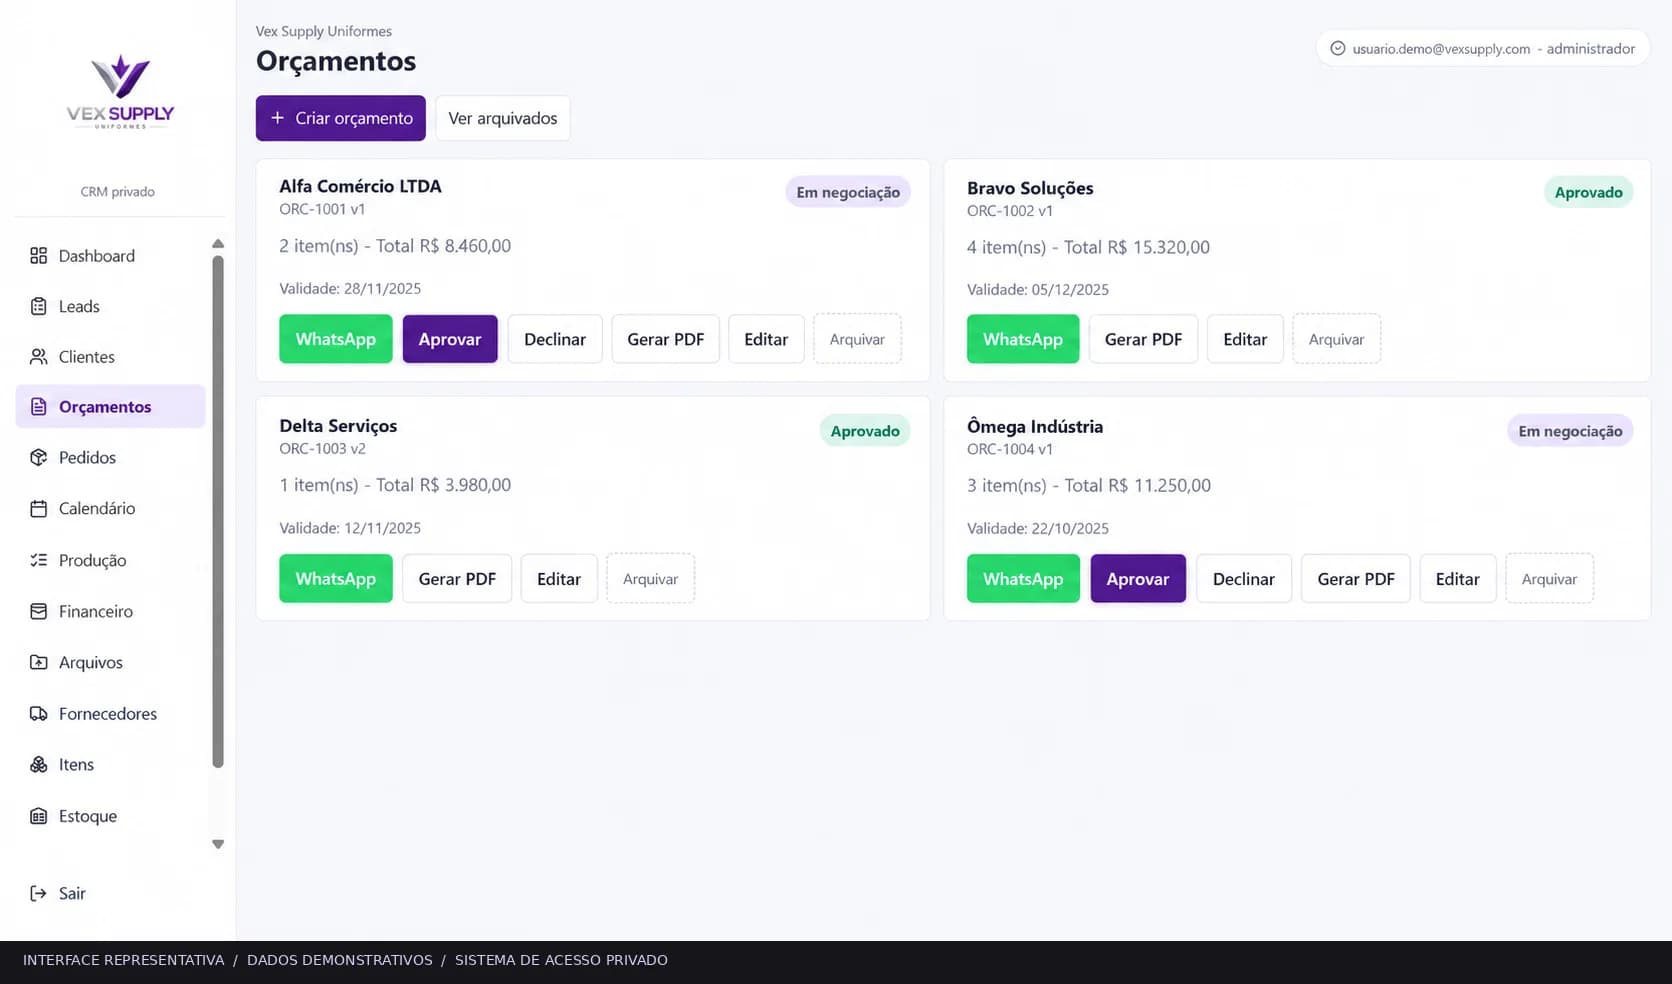Click the Produção checklist icon
Image resolution: width=1672 pixels, height=984 pixels.
coord(39,560)
